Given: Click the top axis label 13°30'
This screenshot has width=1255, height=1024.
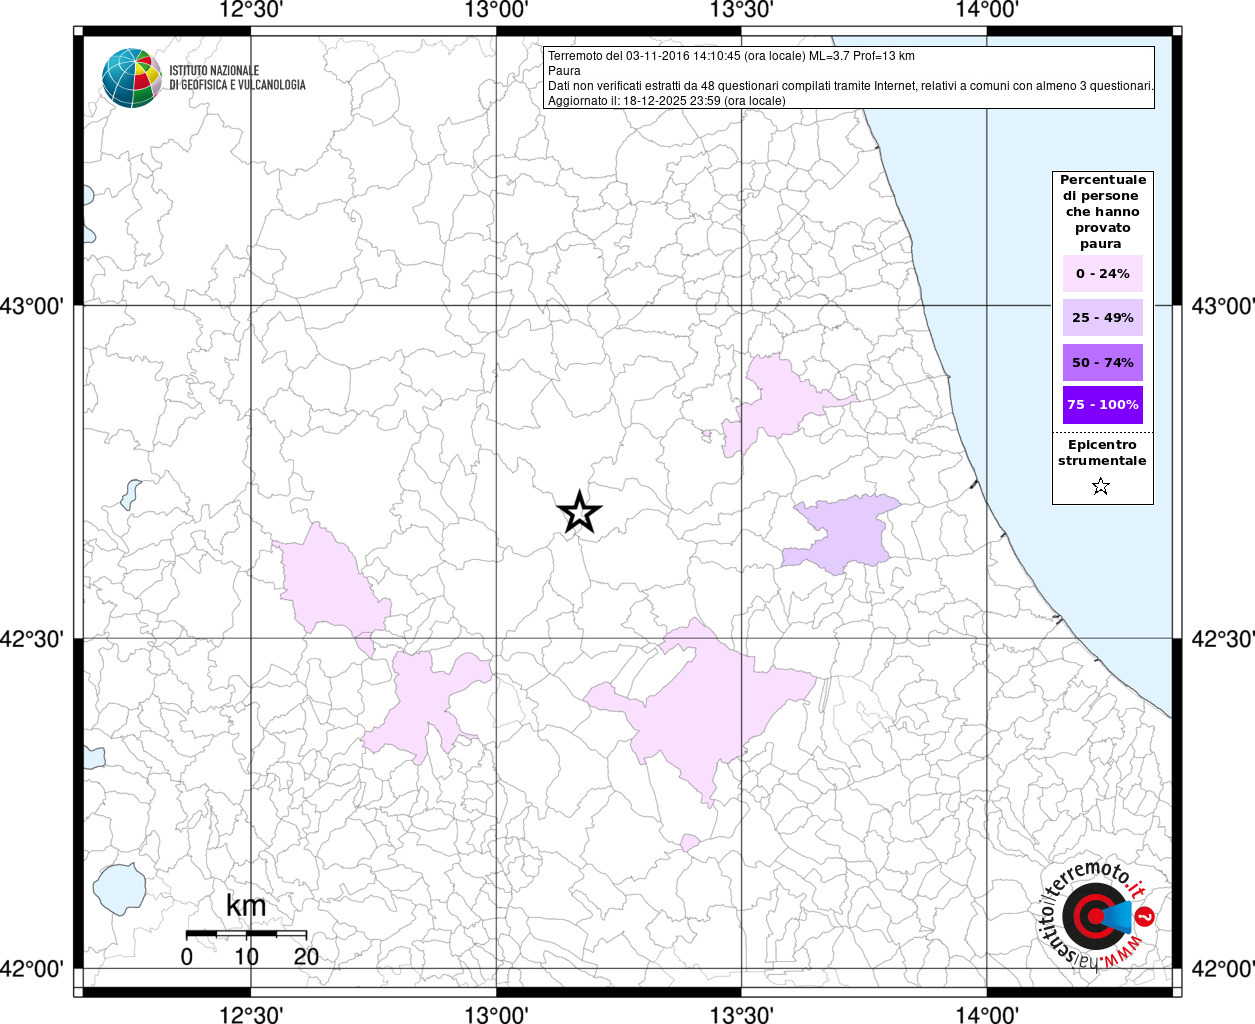Looking at the screenshot, I should click(x=741, y=10).
